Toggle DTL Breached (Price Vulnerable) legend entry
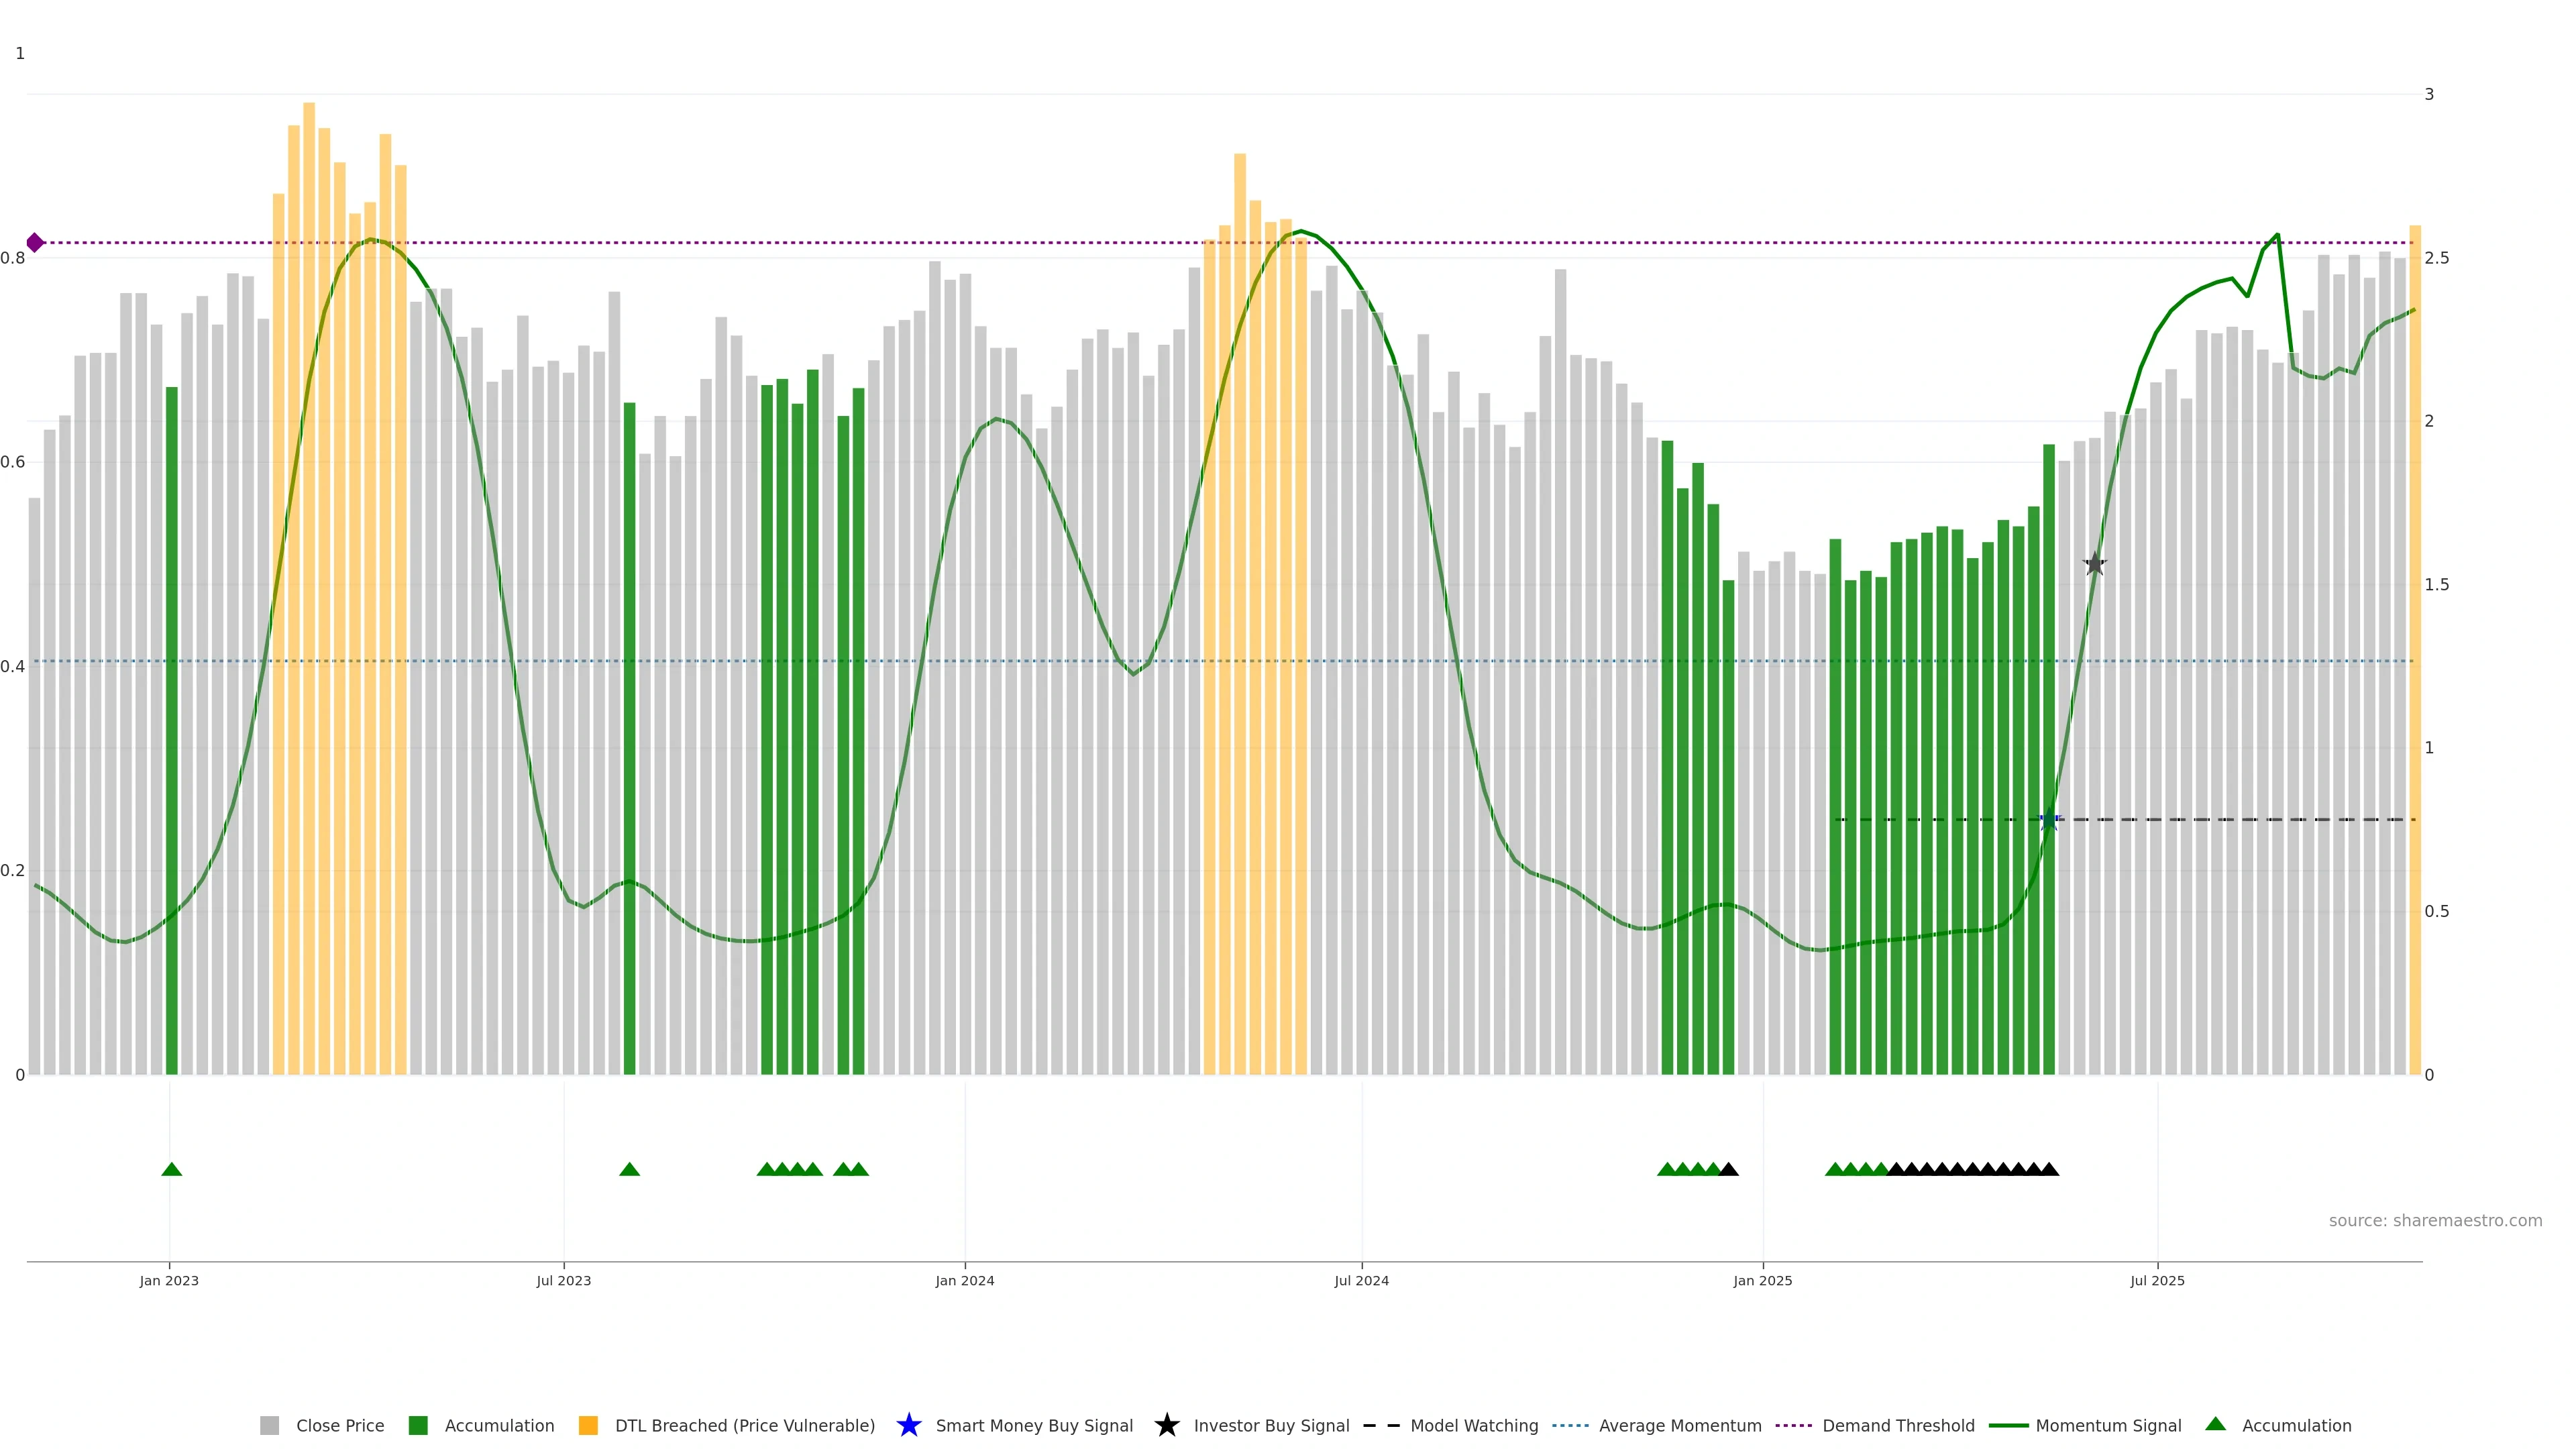Image resolution: width=2576 pixels, height=1449 pixels. [x=744, y=1426]
